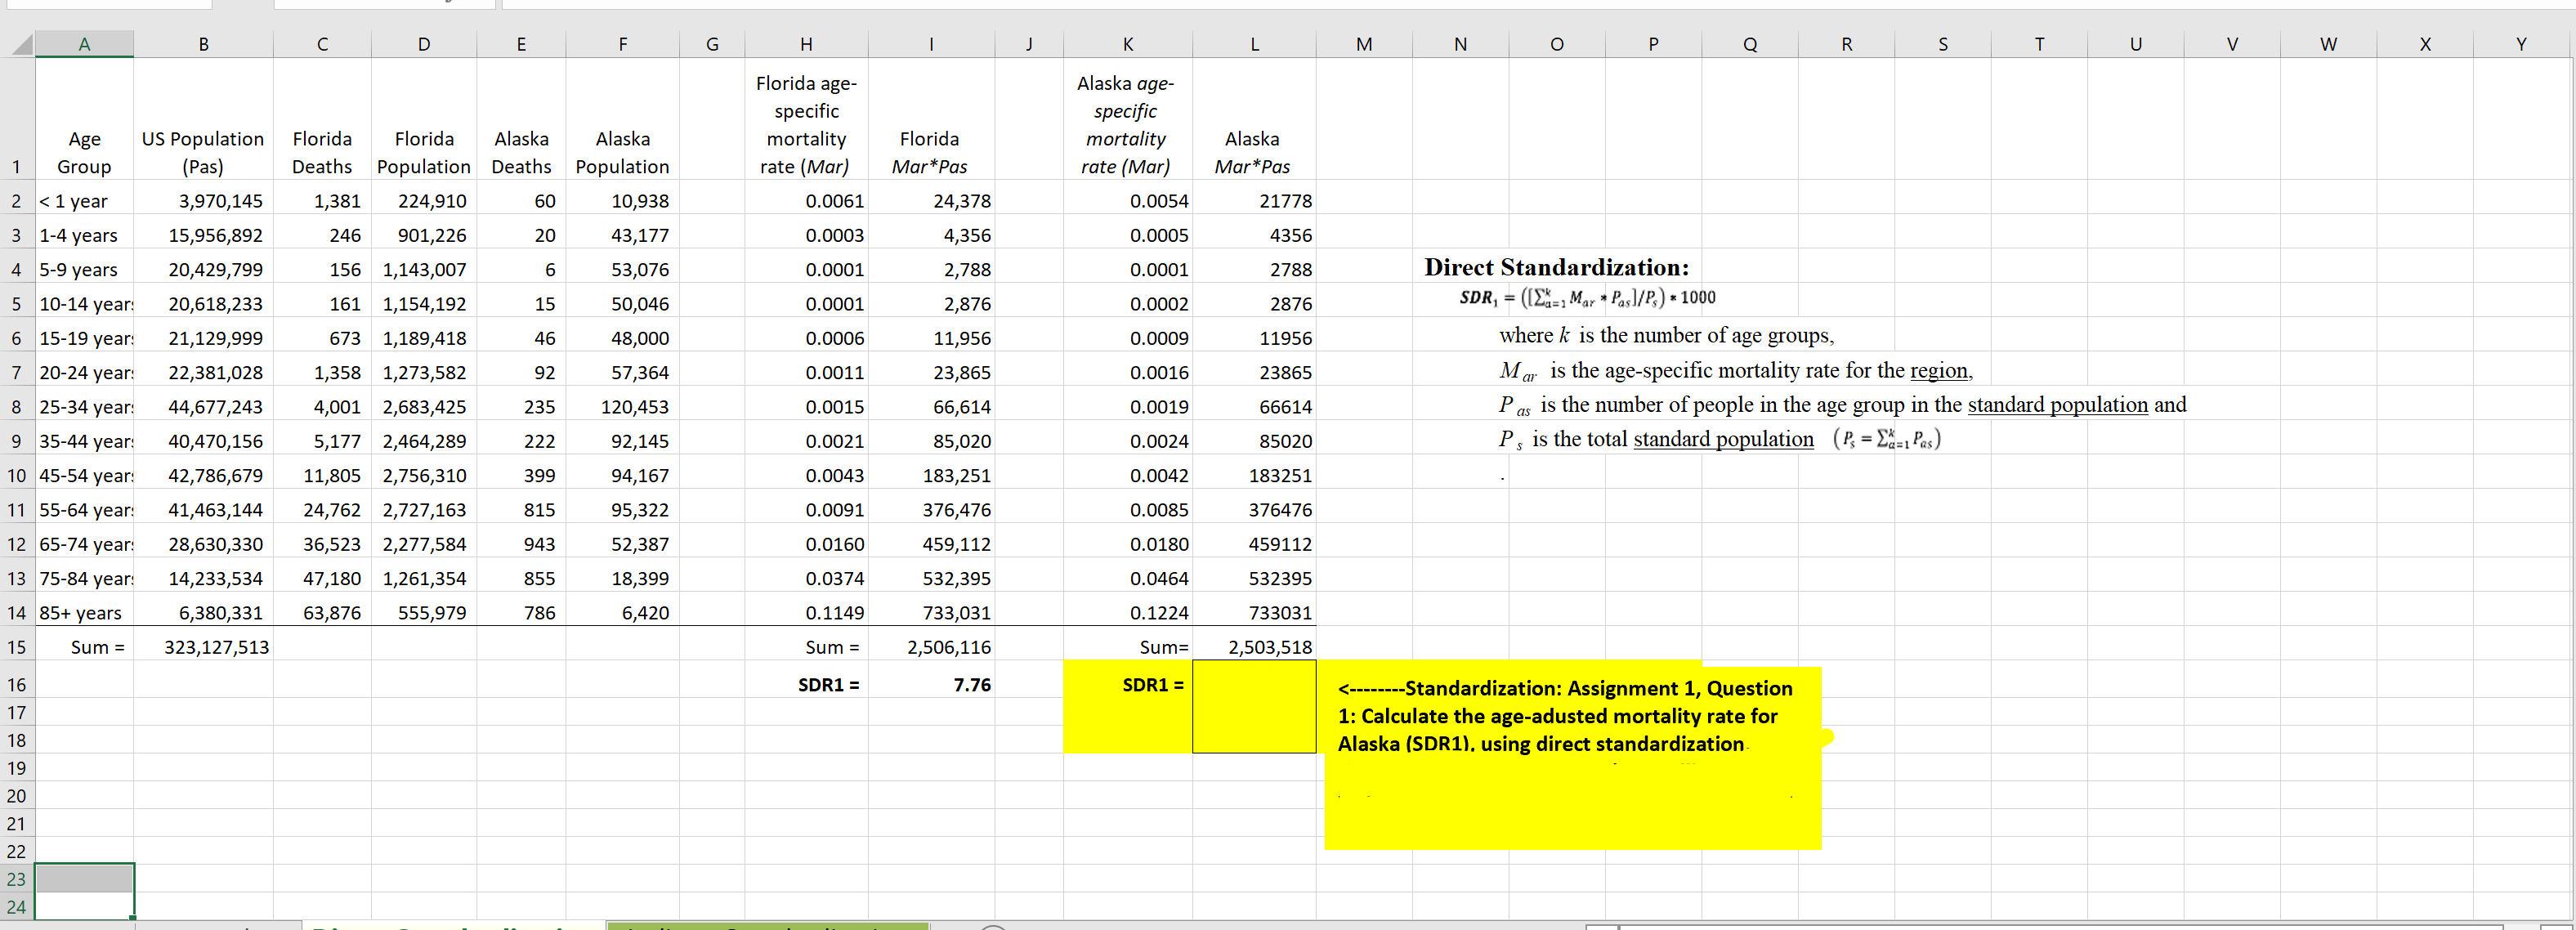The width and height of the screenshot is (2576, 930).
Task: Click Alaska Mar*Pas value 21778
Action: [1254, 201]
